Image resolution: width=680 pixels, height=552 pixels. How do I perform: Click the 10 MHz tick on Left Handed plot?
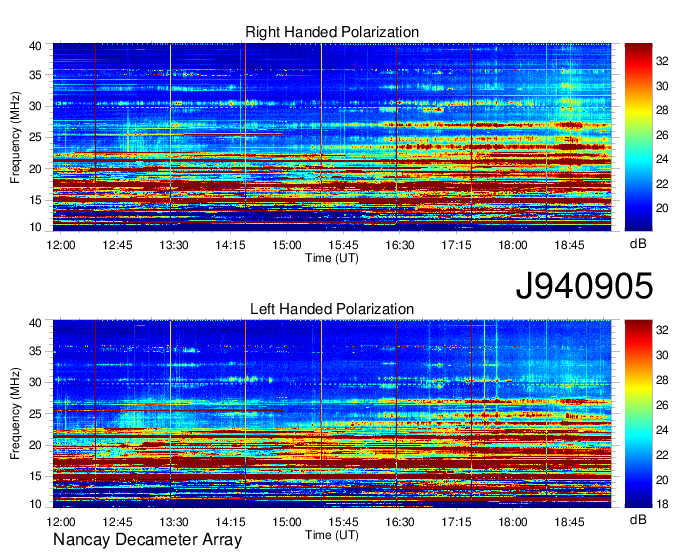(35, 504)
